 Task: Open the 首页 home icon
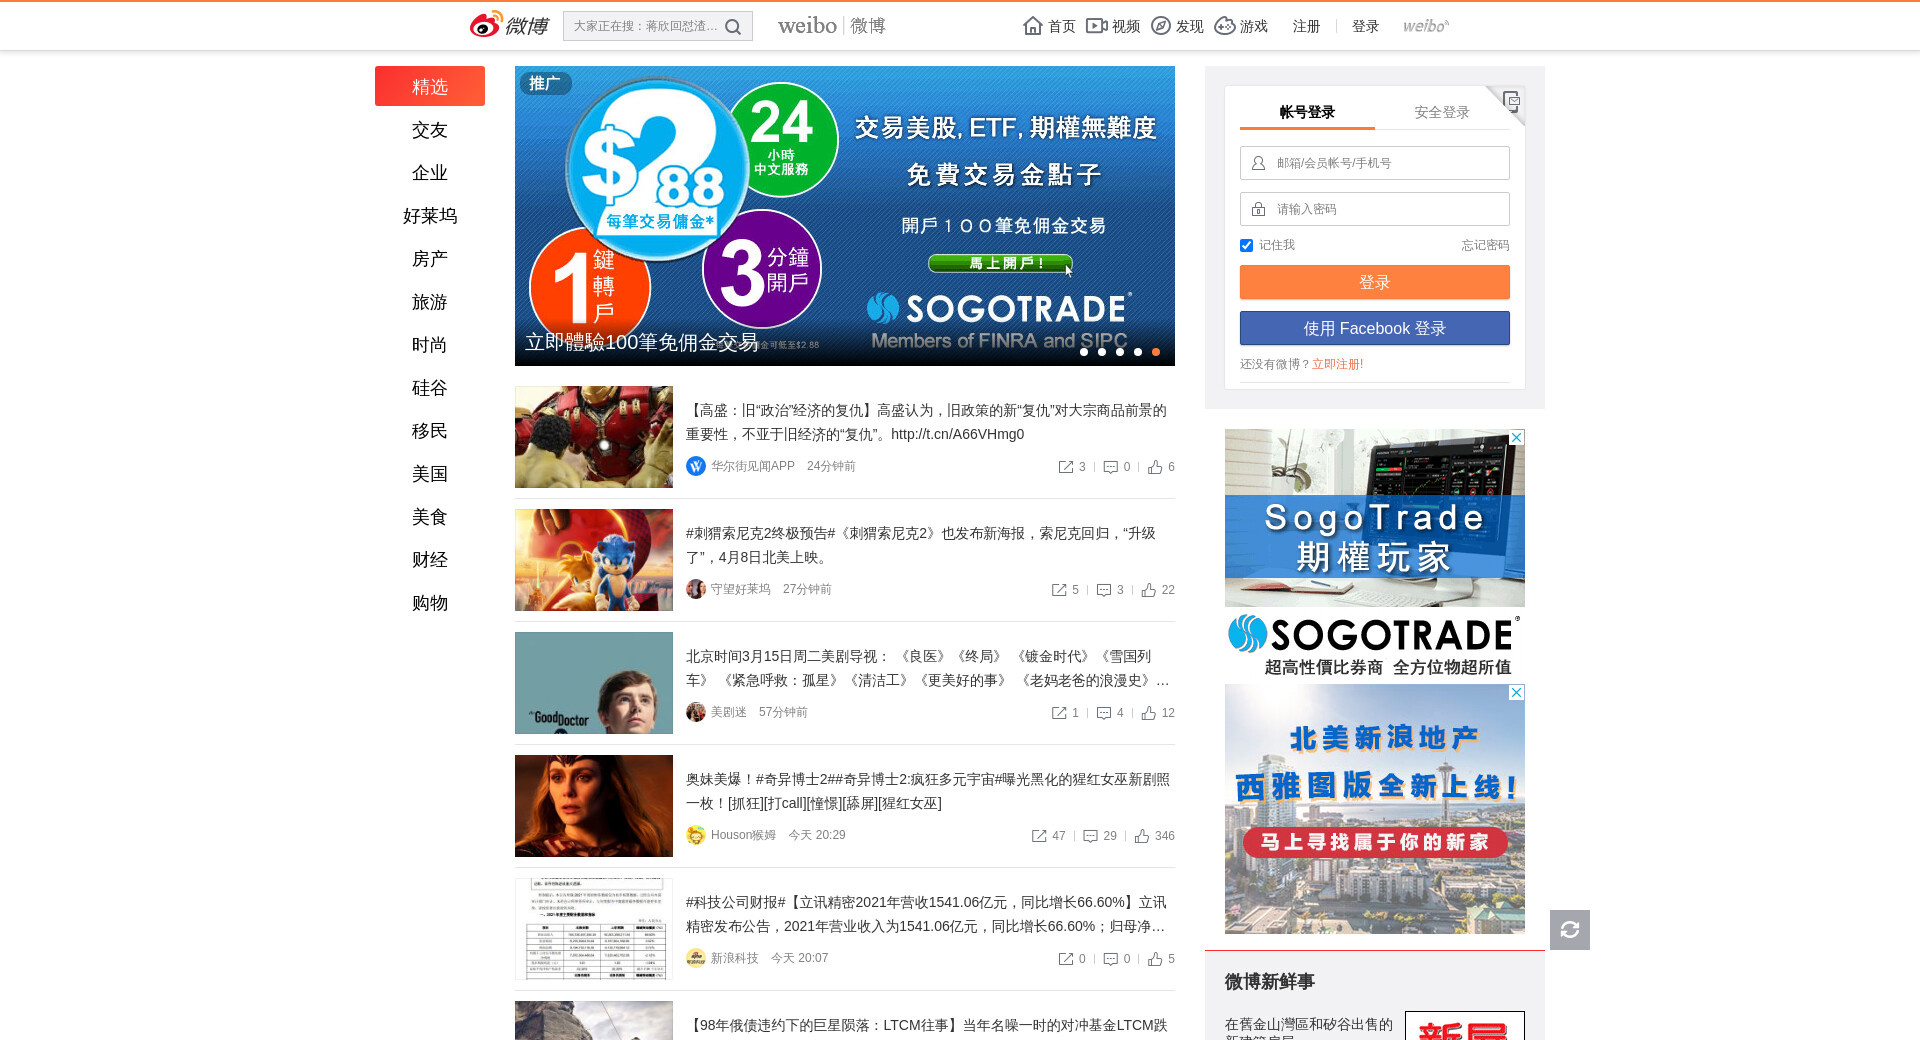[1033, 26]
